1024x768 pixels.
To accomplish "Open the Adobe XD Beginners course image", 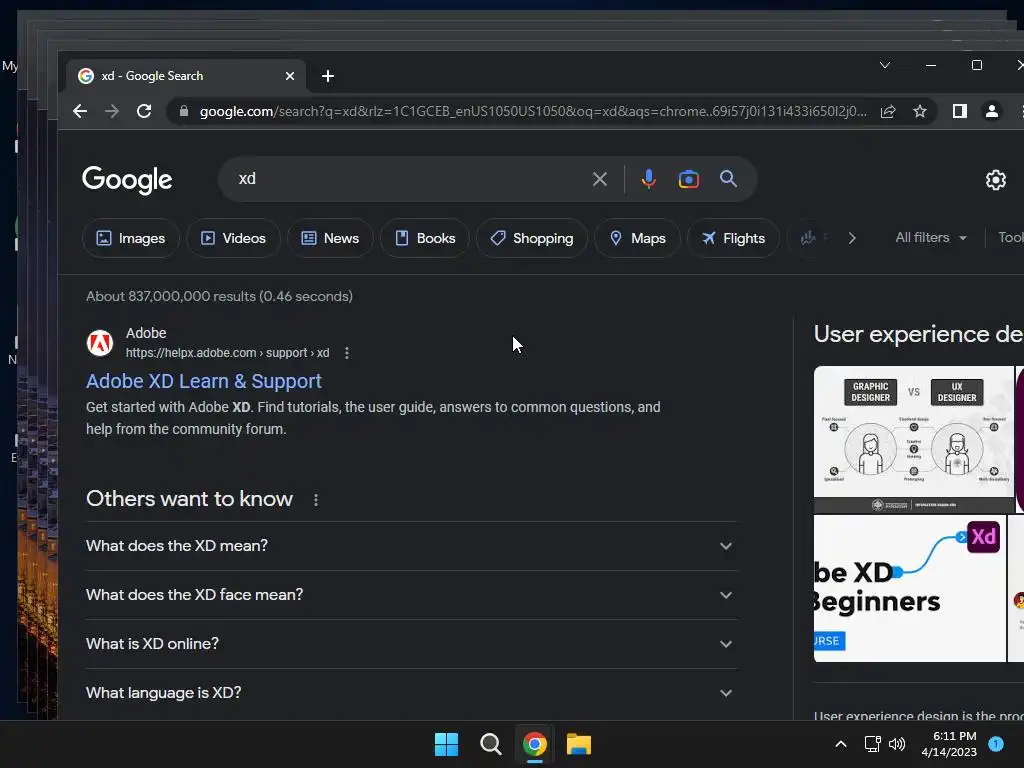I will (x=910, y=588).
